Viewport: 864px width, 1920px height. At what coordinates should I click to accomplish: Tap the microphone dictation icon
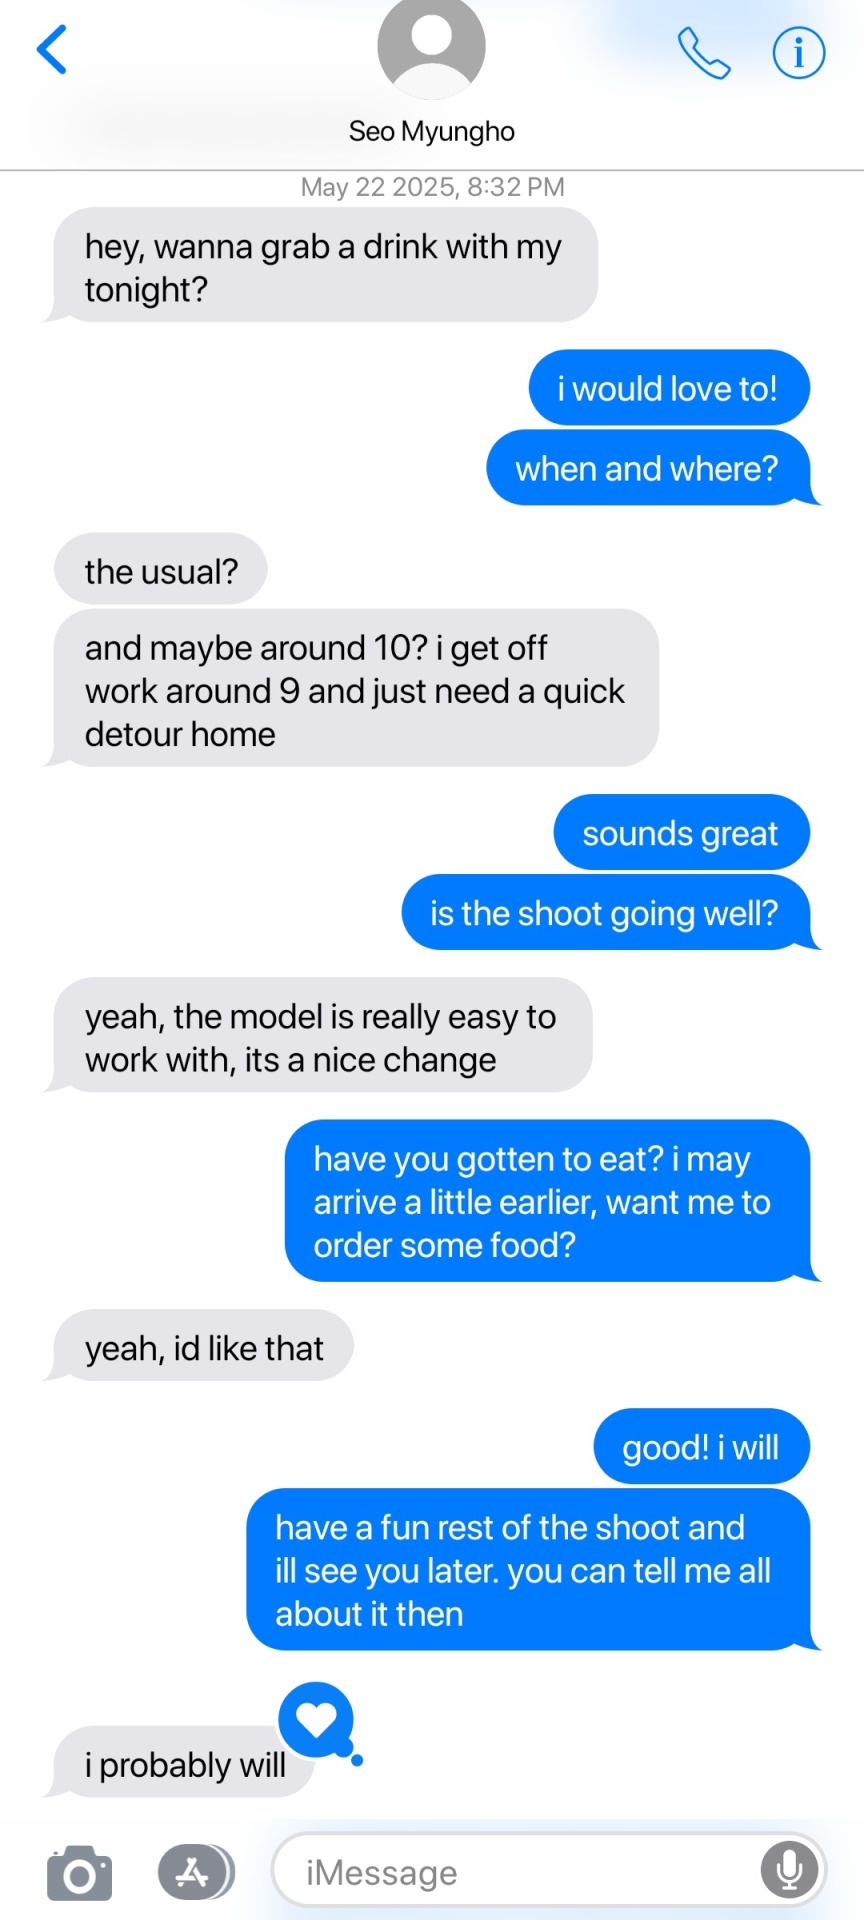(789, 1870)
